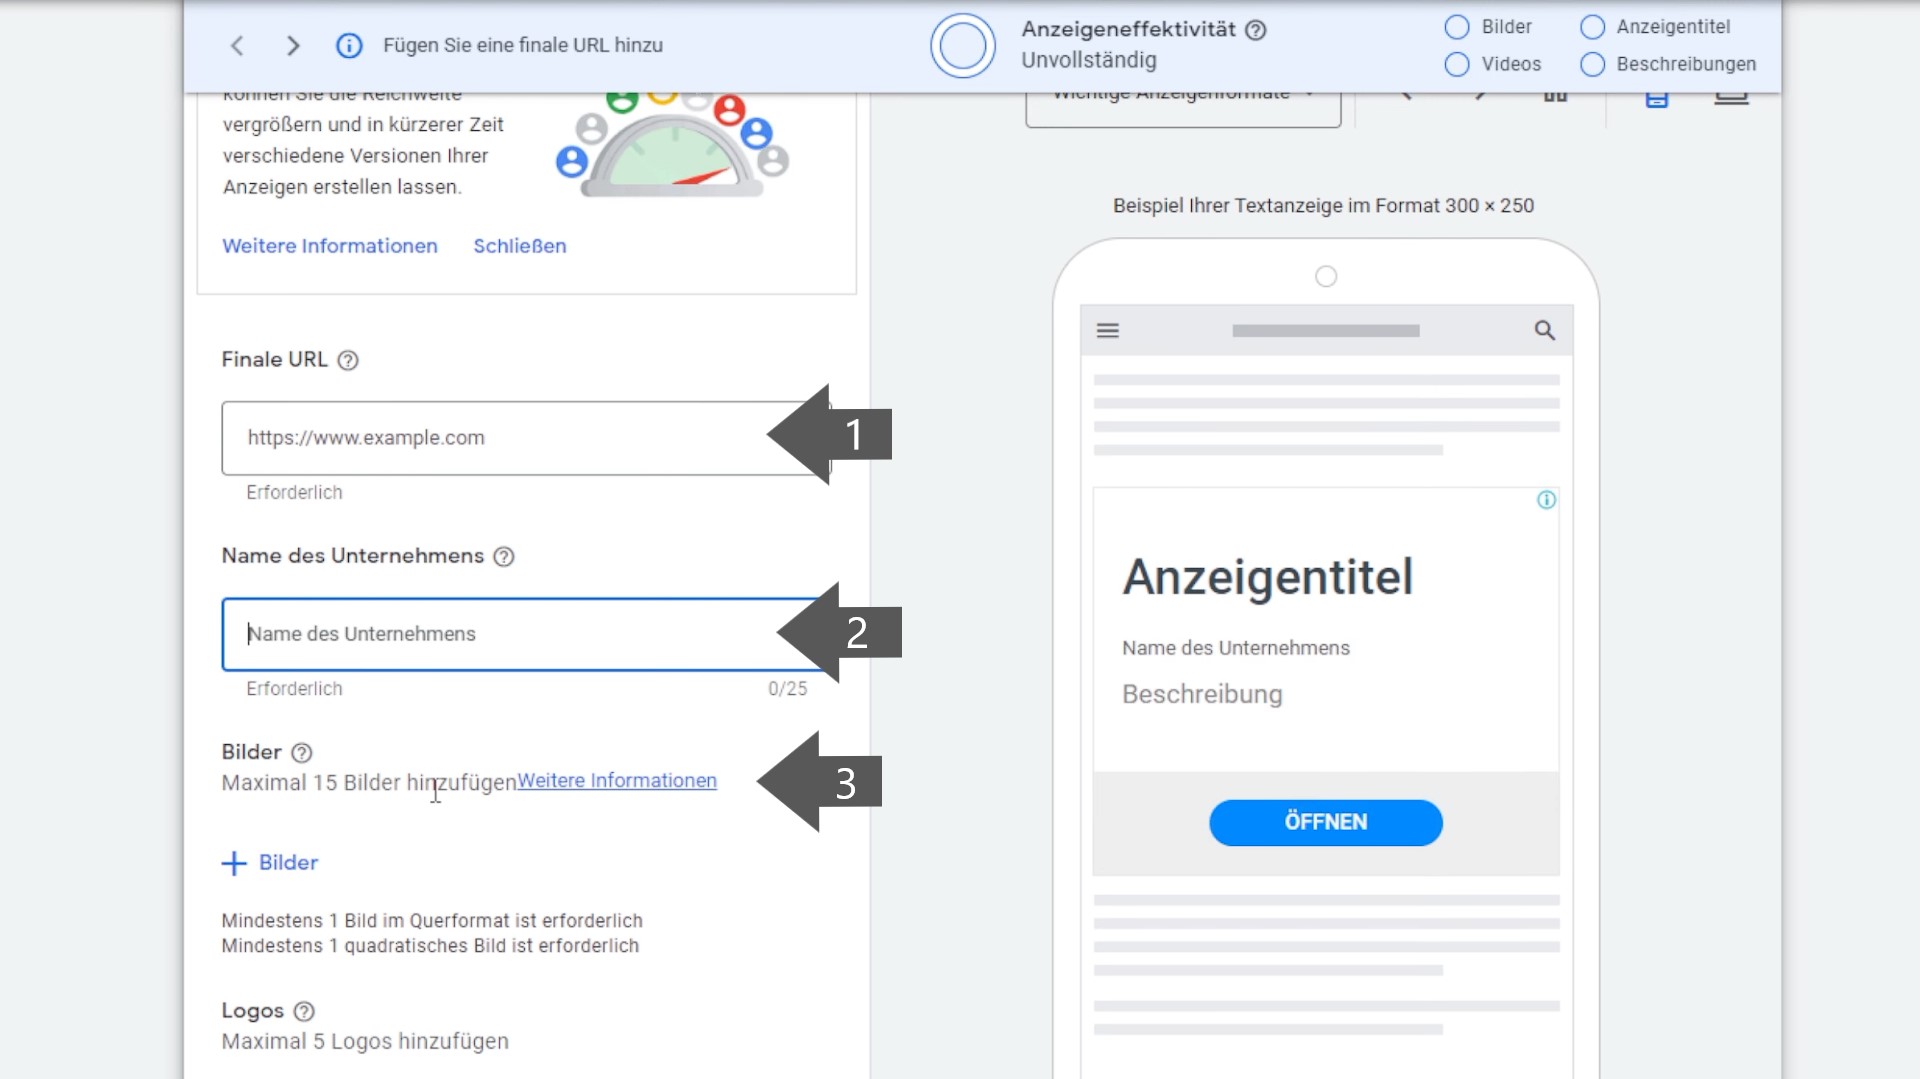Click the Bilder status circle in header

(x=1457, y=27)
